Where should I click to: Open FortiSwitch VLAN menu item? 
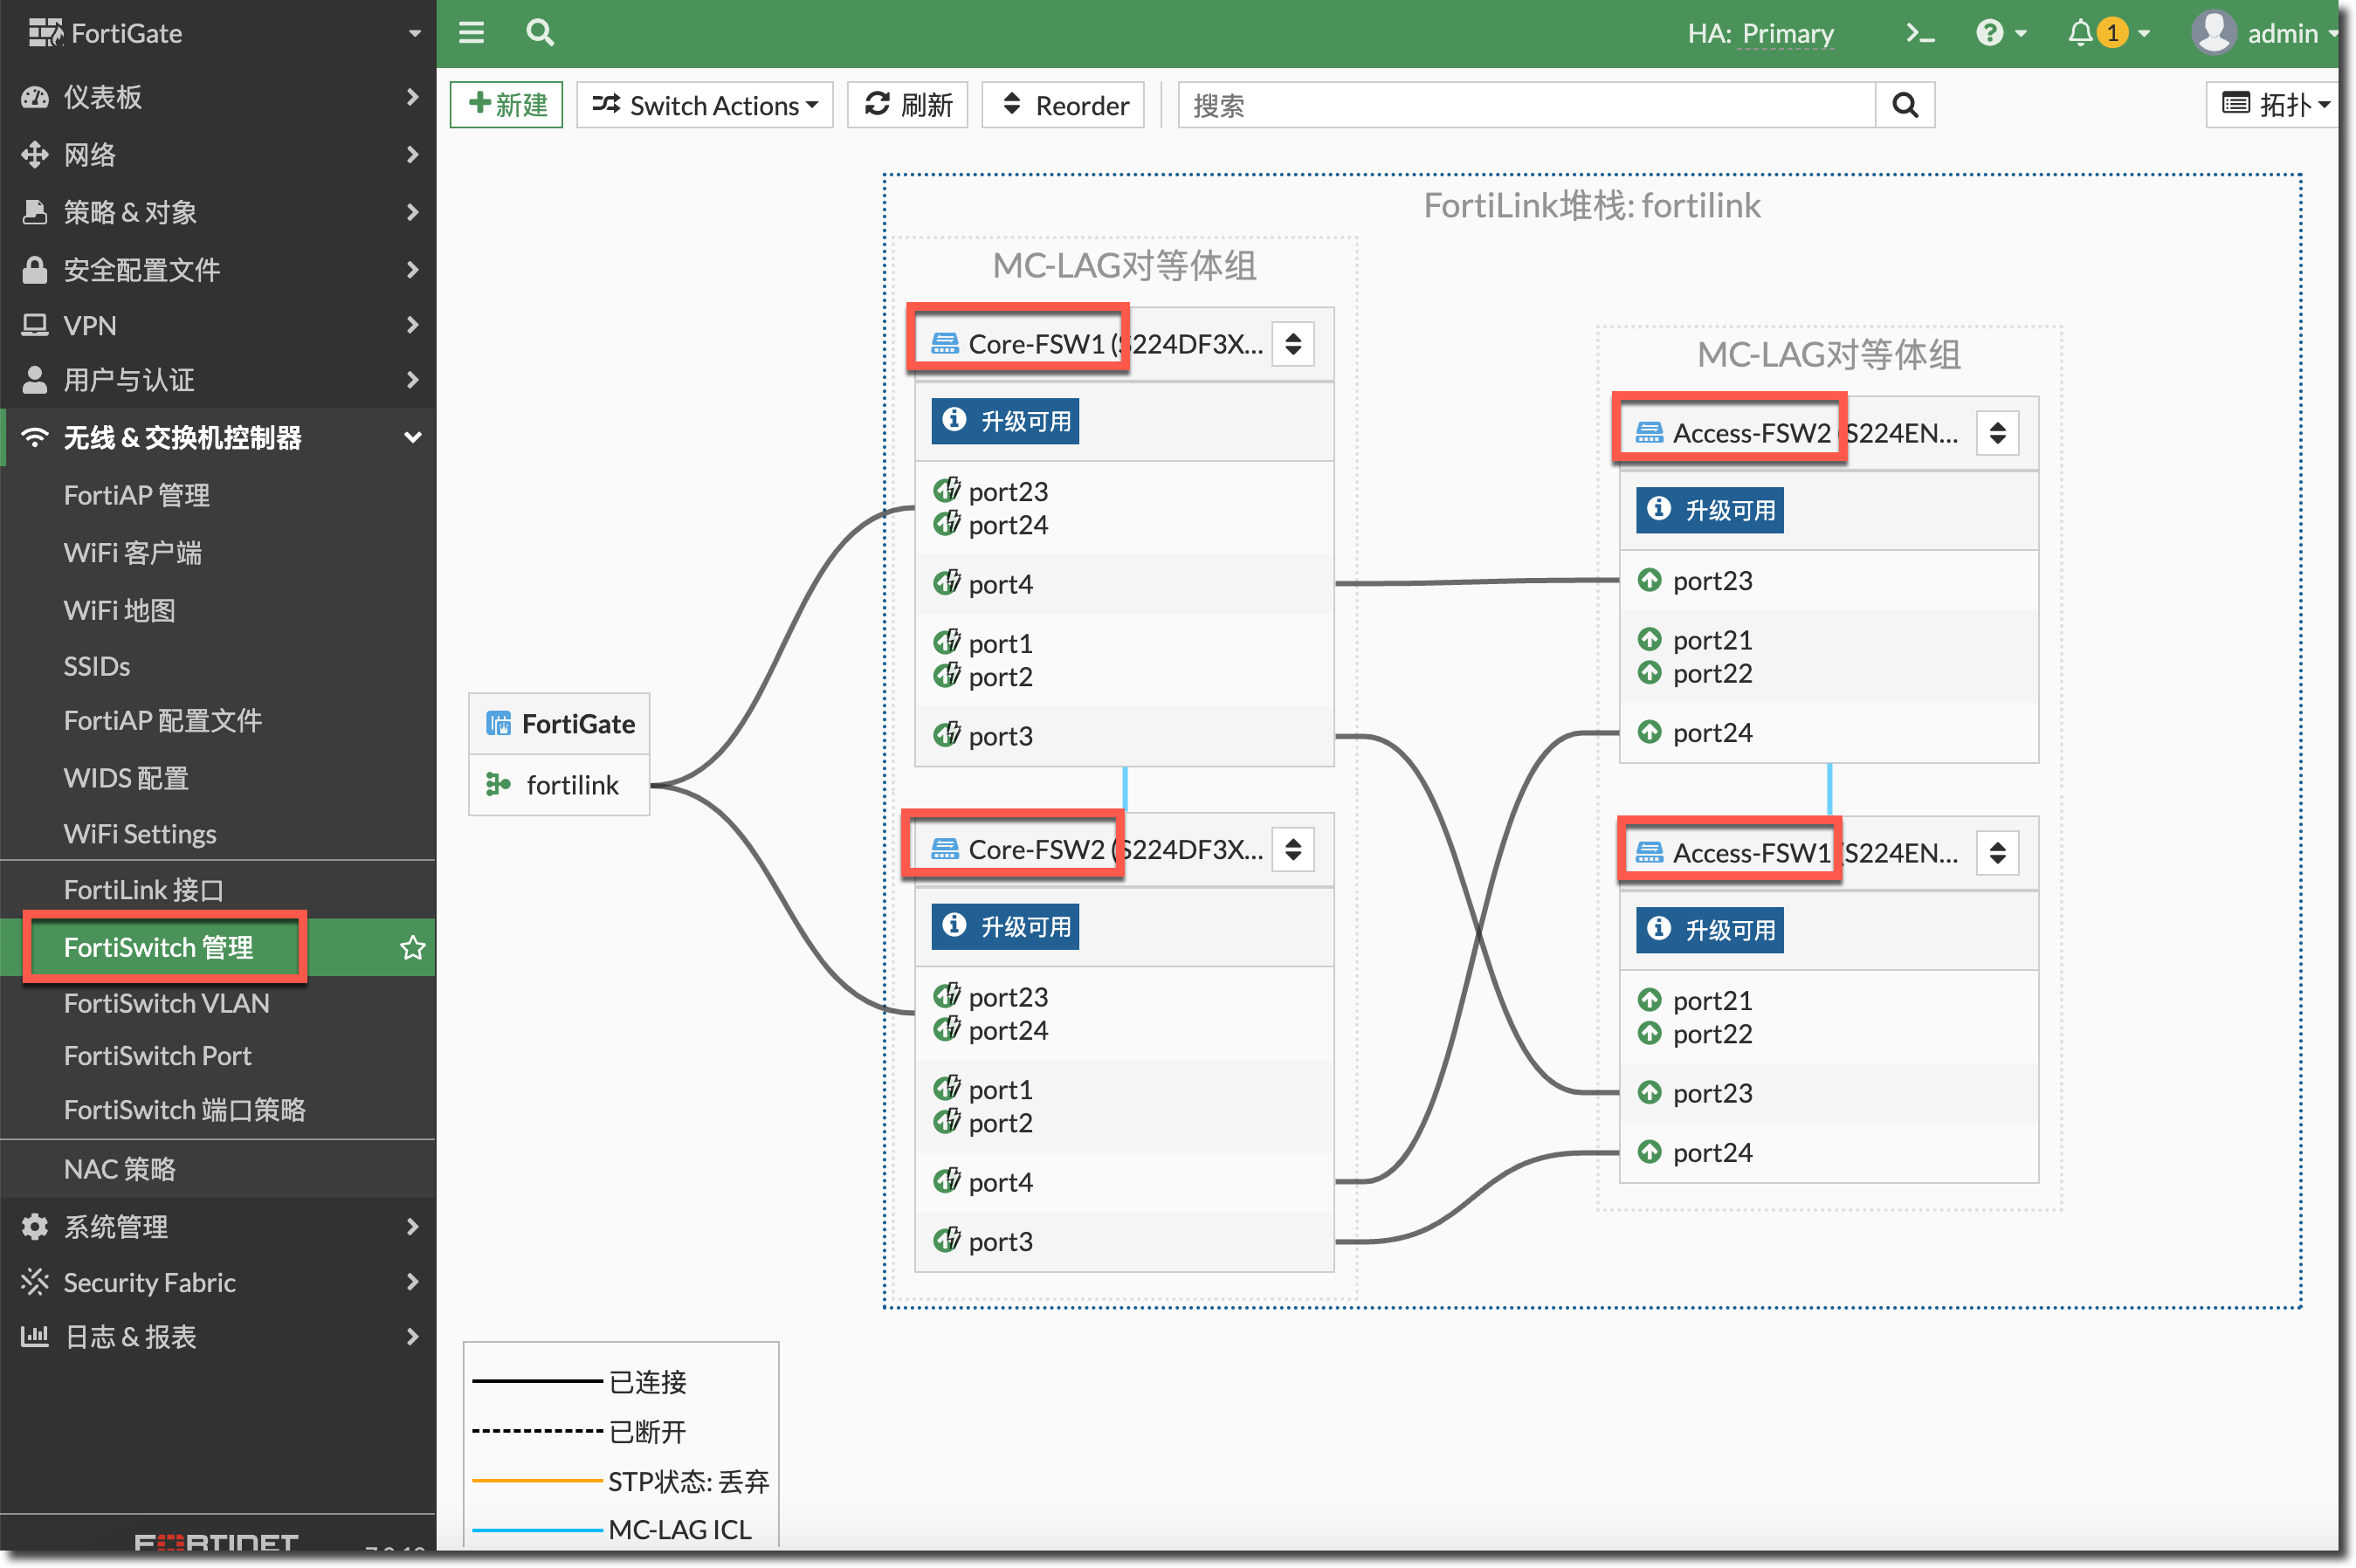166,1003
